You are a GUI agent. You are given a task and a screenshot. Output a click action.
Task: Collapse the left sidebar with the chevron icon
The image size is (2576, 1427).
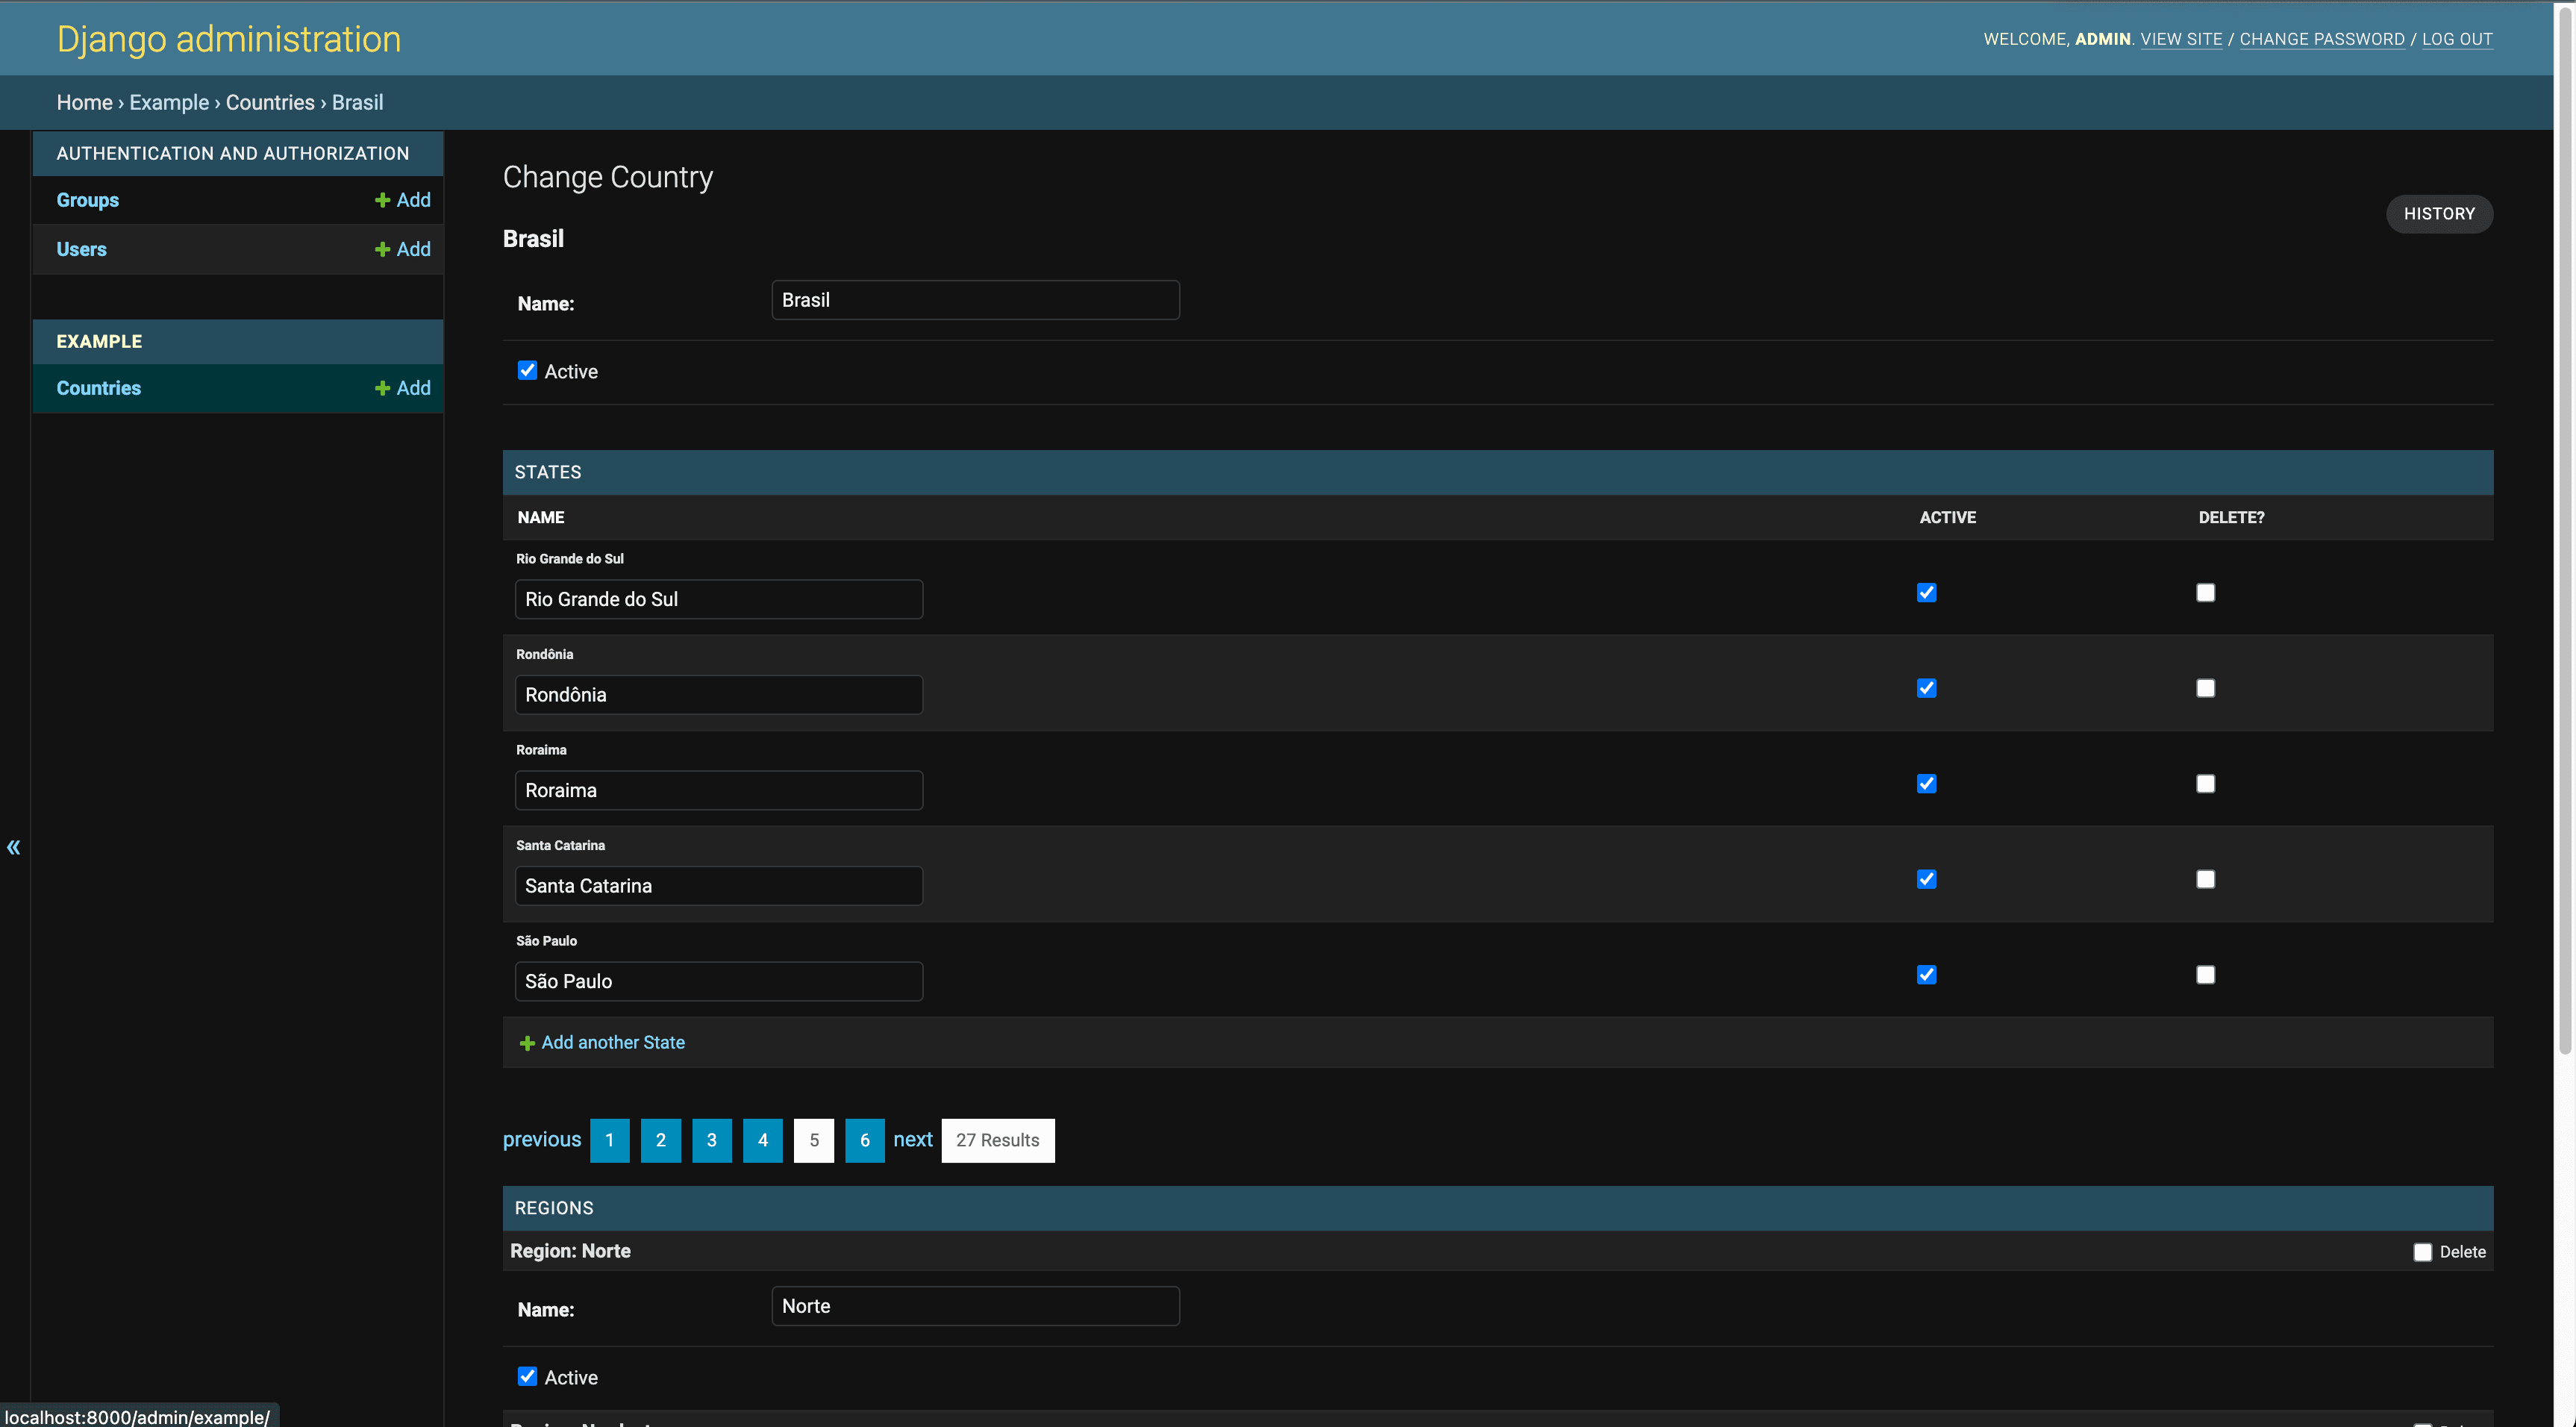[x=13, y=847]
